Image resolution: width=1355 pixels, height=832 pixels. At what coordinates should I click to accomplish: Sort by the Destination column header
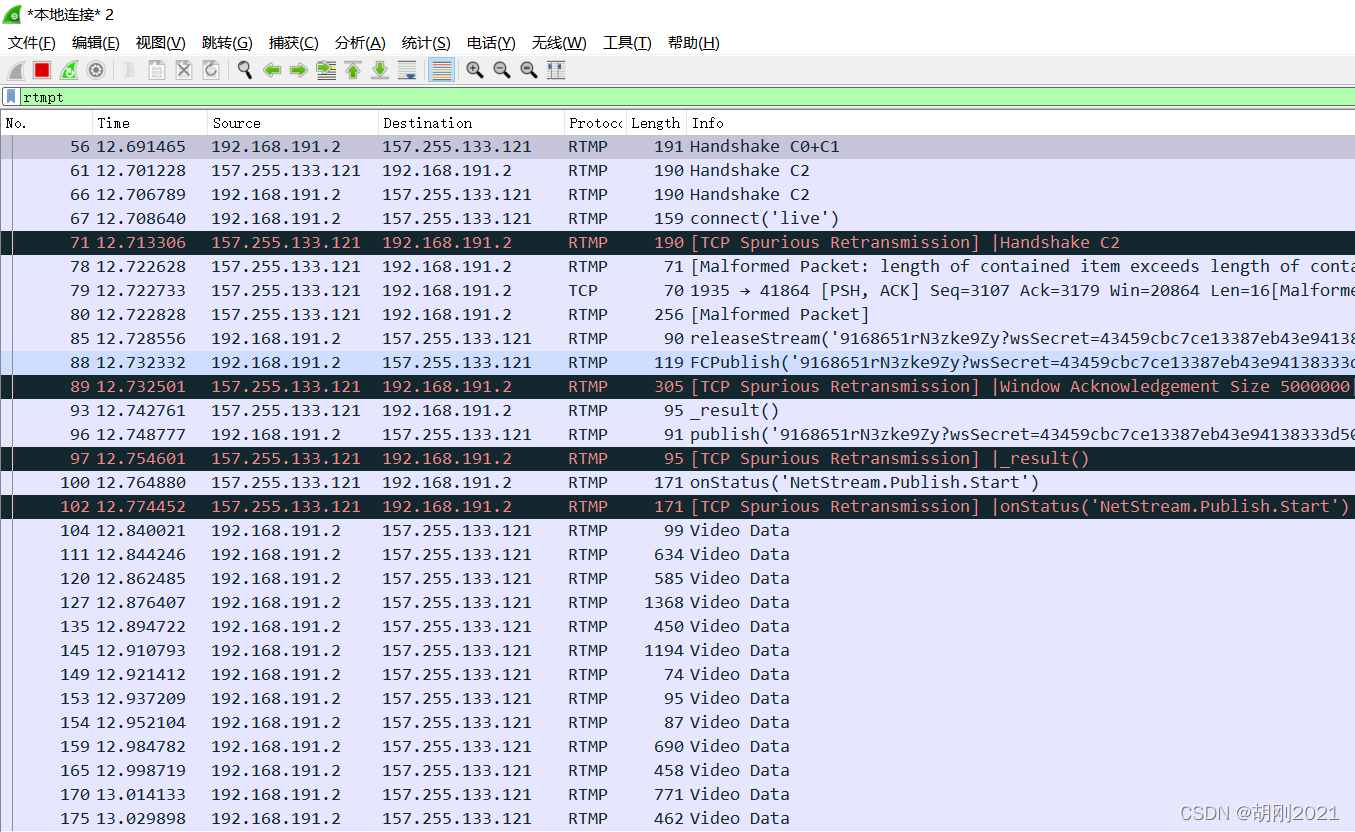click(472, 123)
